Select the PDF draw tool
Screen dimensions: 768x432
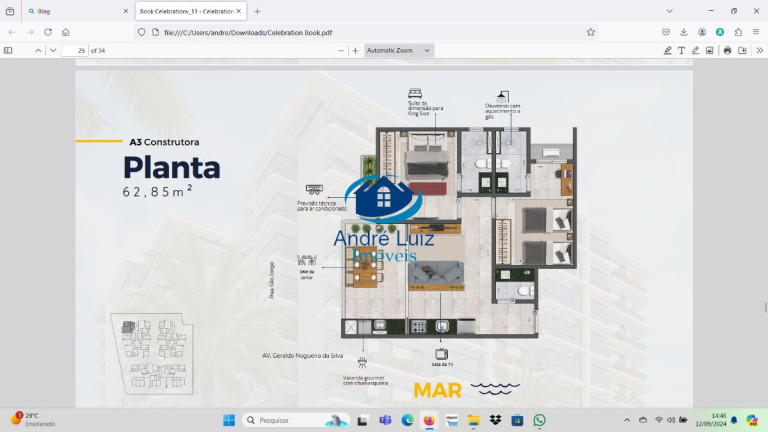coord(696,50)
